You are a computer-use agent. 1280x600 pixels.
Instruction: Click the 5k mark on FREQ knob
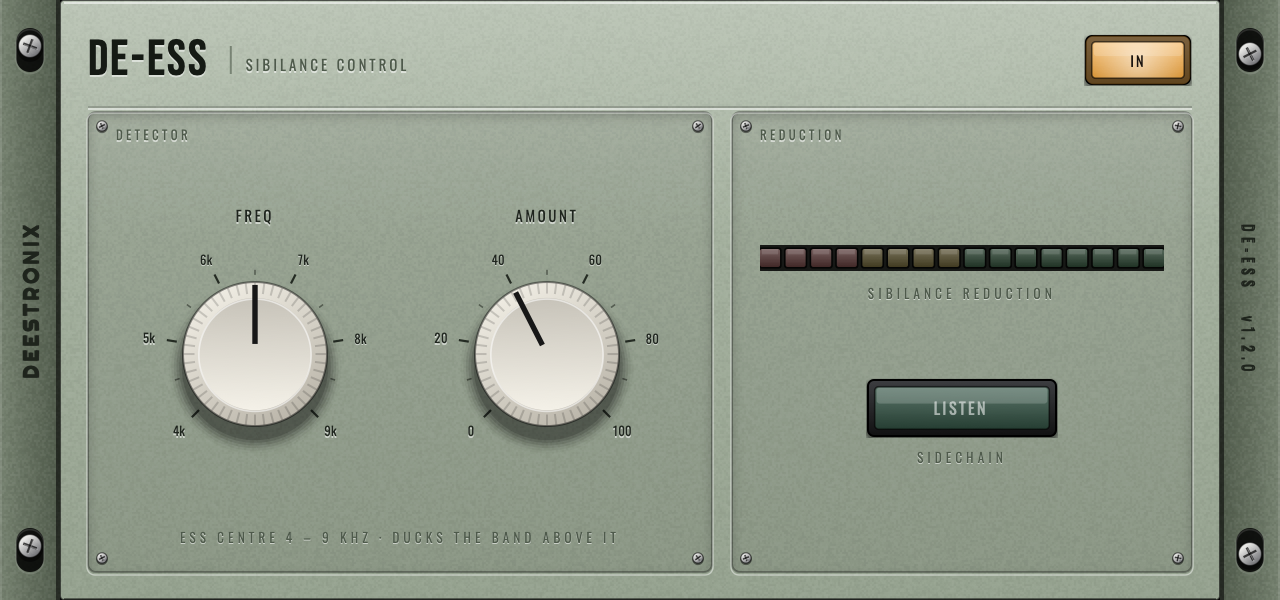[x=149, y=338]
